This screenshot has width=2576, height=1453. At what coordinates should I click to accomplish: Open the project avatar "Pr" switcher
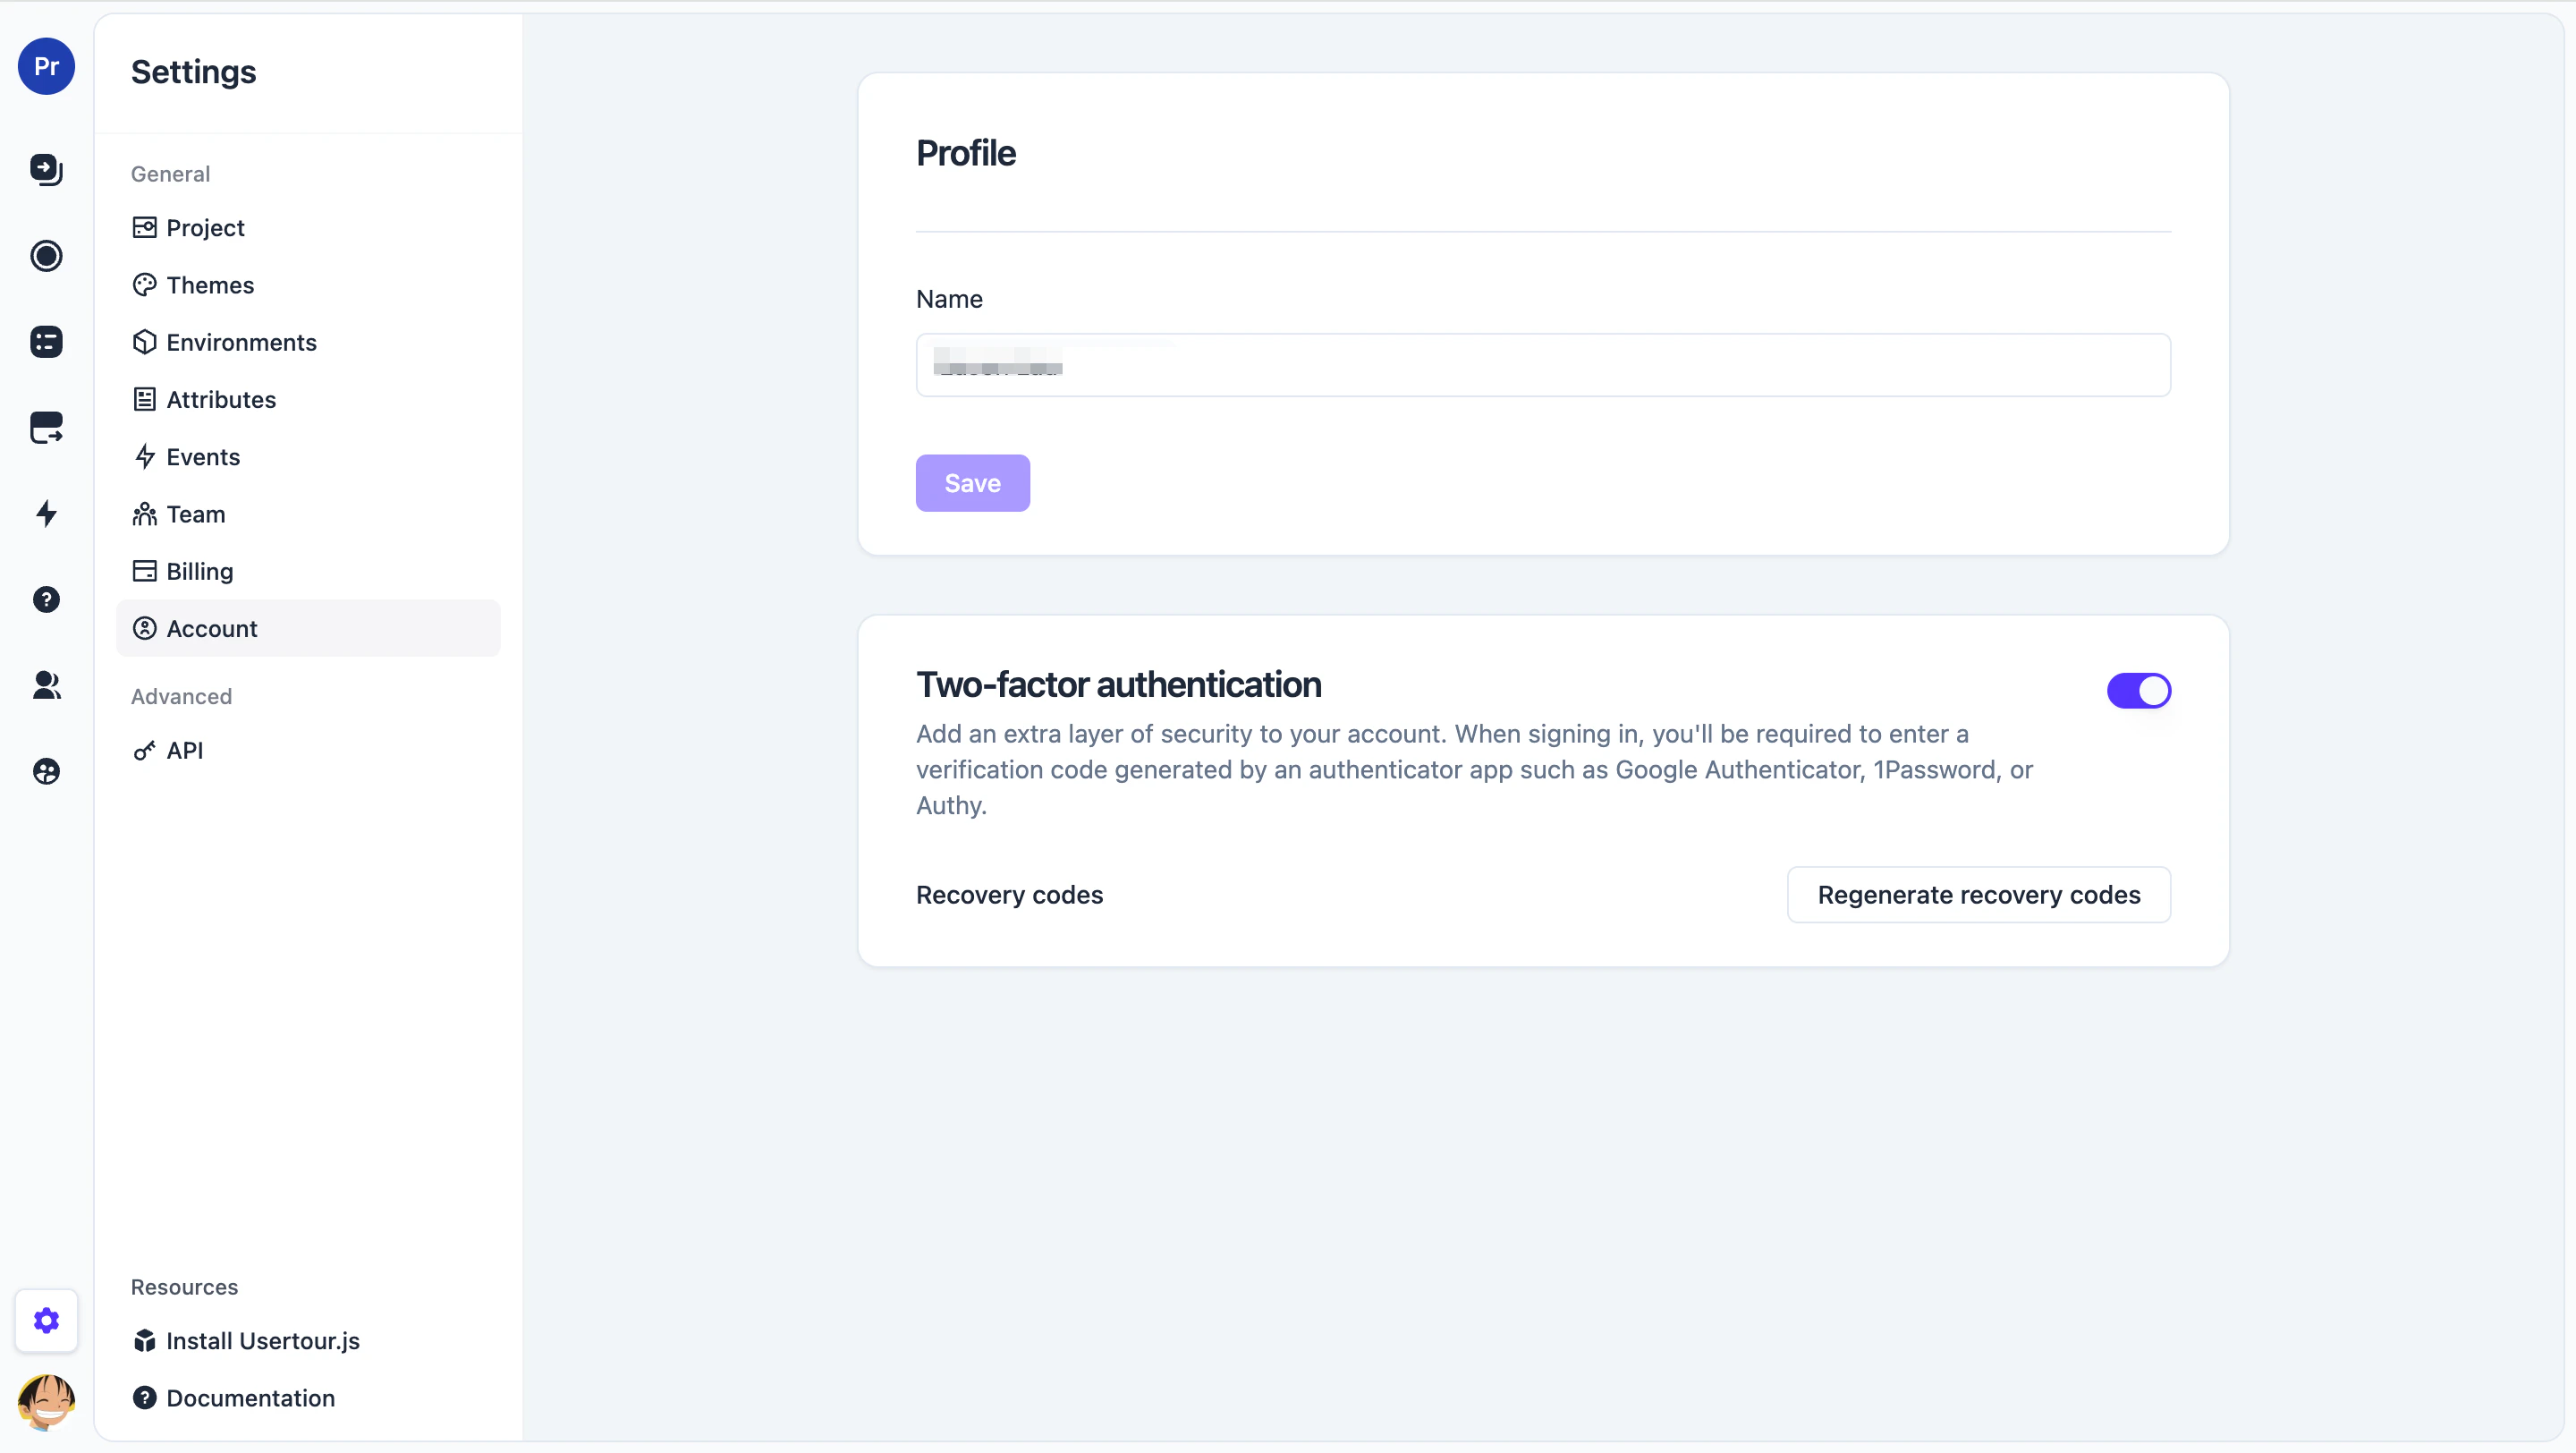tap(46, 66)
